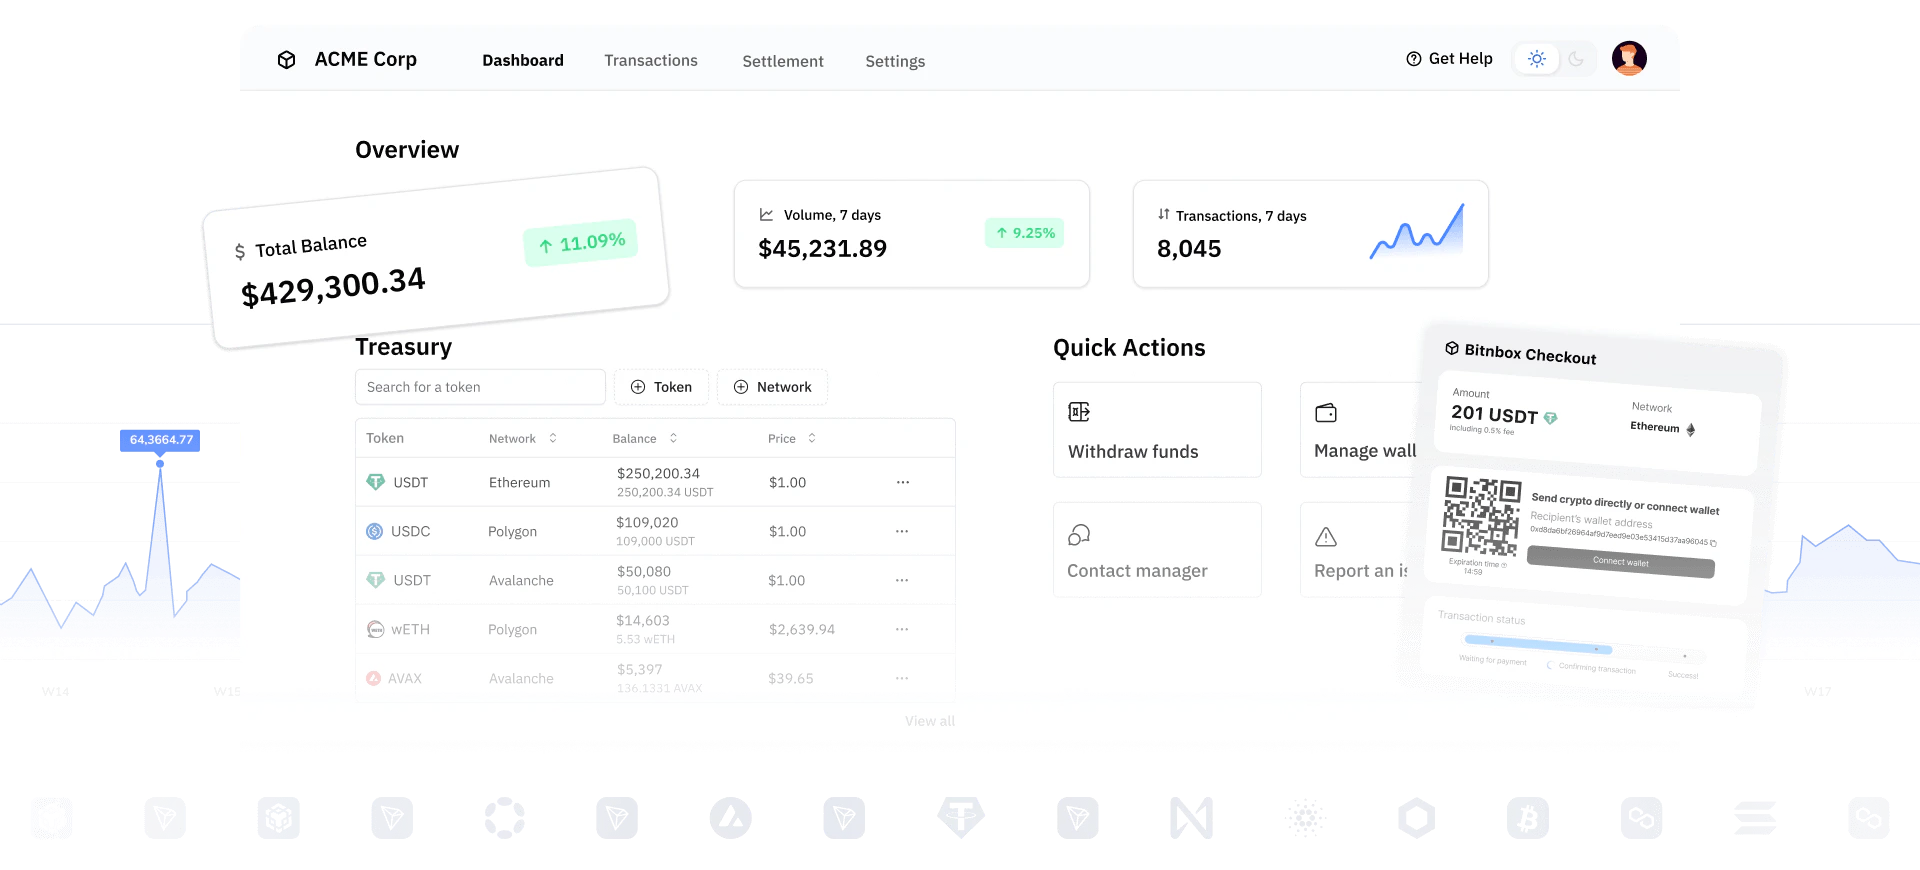Click the Volume chart icon
This screenshot has height=870, width=1920.
[x=766, y=215]
